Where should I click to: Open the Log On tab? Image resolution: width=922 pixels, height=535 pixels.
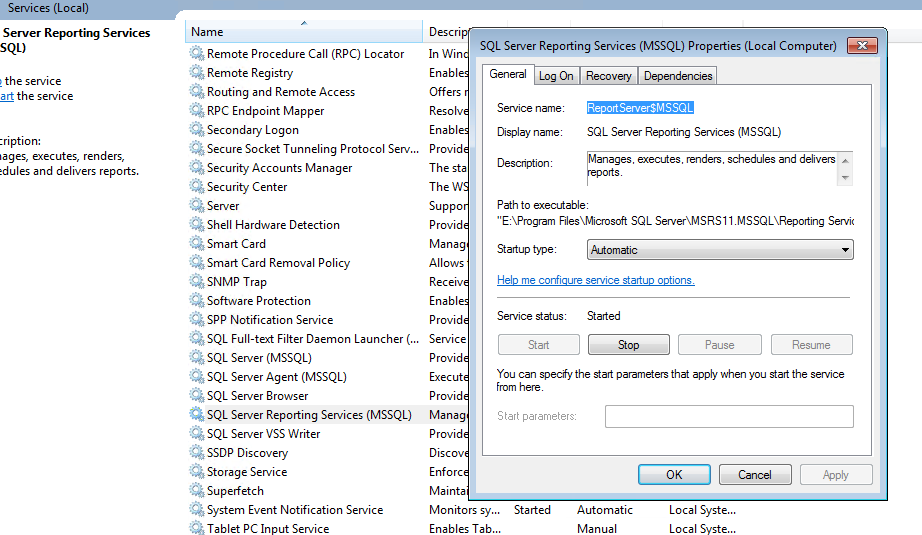pyautogui.click(x=556, y=76)
